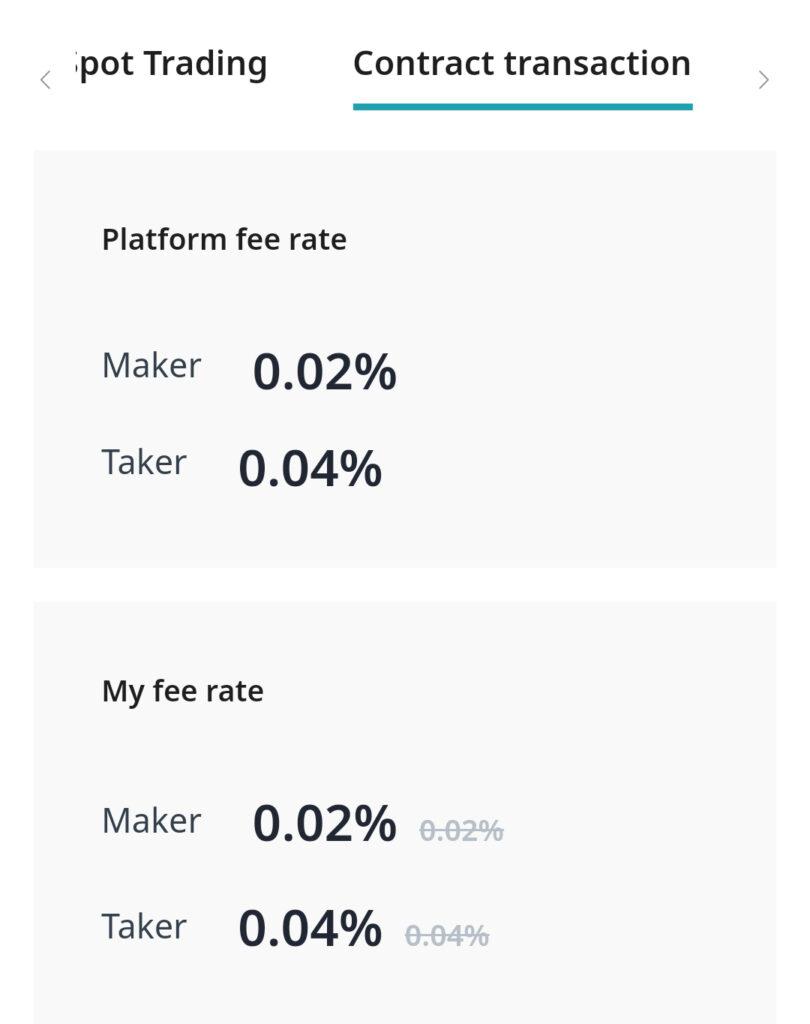Click the strikethrough 0.04% original taker rate
810x1024 pixels.
pos(447,936)
